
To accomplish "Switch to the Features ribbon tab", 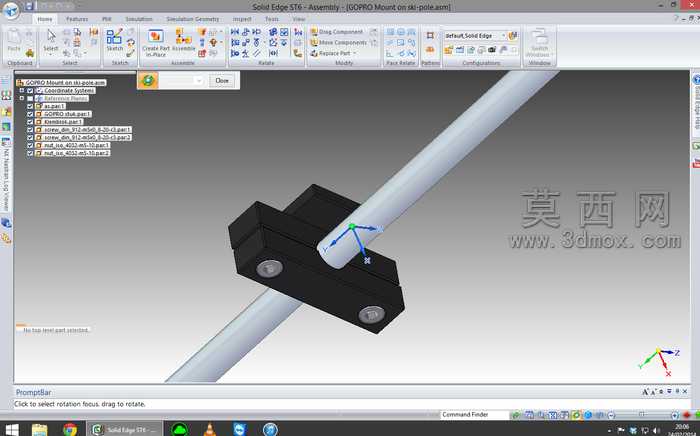I will tap(77, 19).
